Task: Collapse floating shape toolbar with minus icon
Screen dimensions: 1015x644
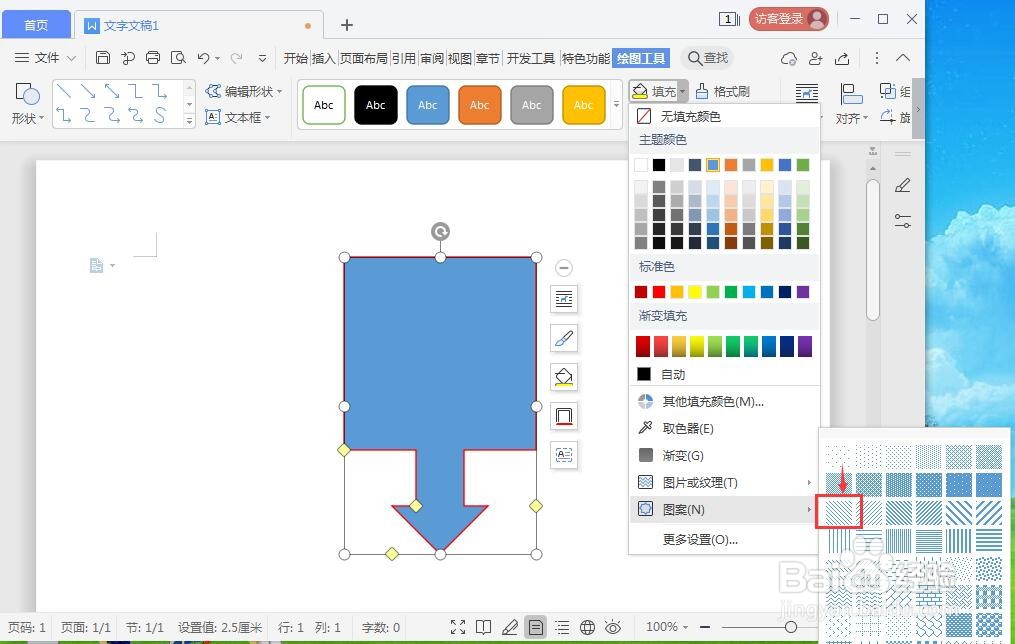Action: [564, 267]
